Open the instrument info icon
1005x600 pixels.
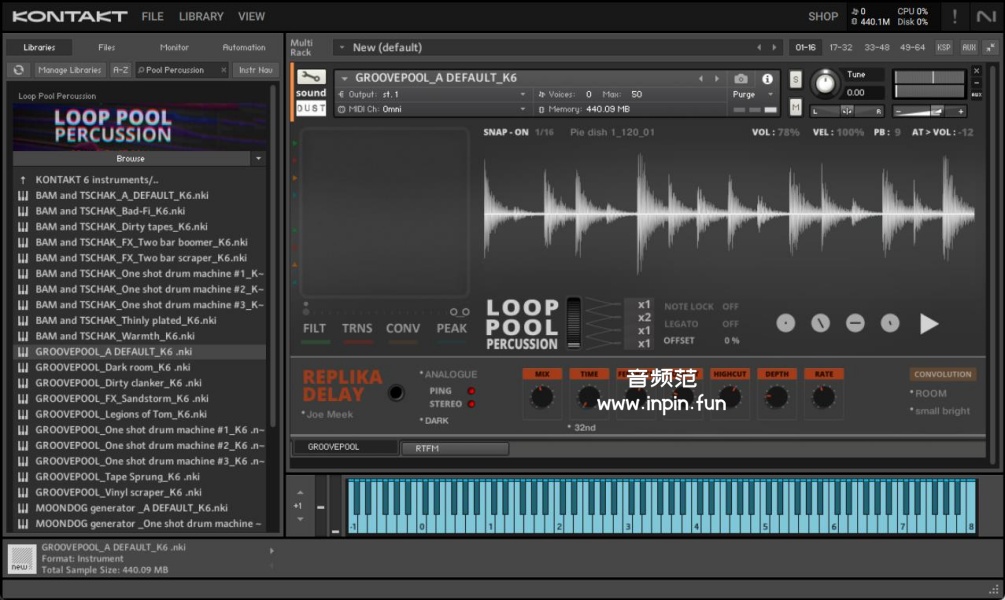pos(767,79)
